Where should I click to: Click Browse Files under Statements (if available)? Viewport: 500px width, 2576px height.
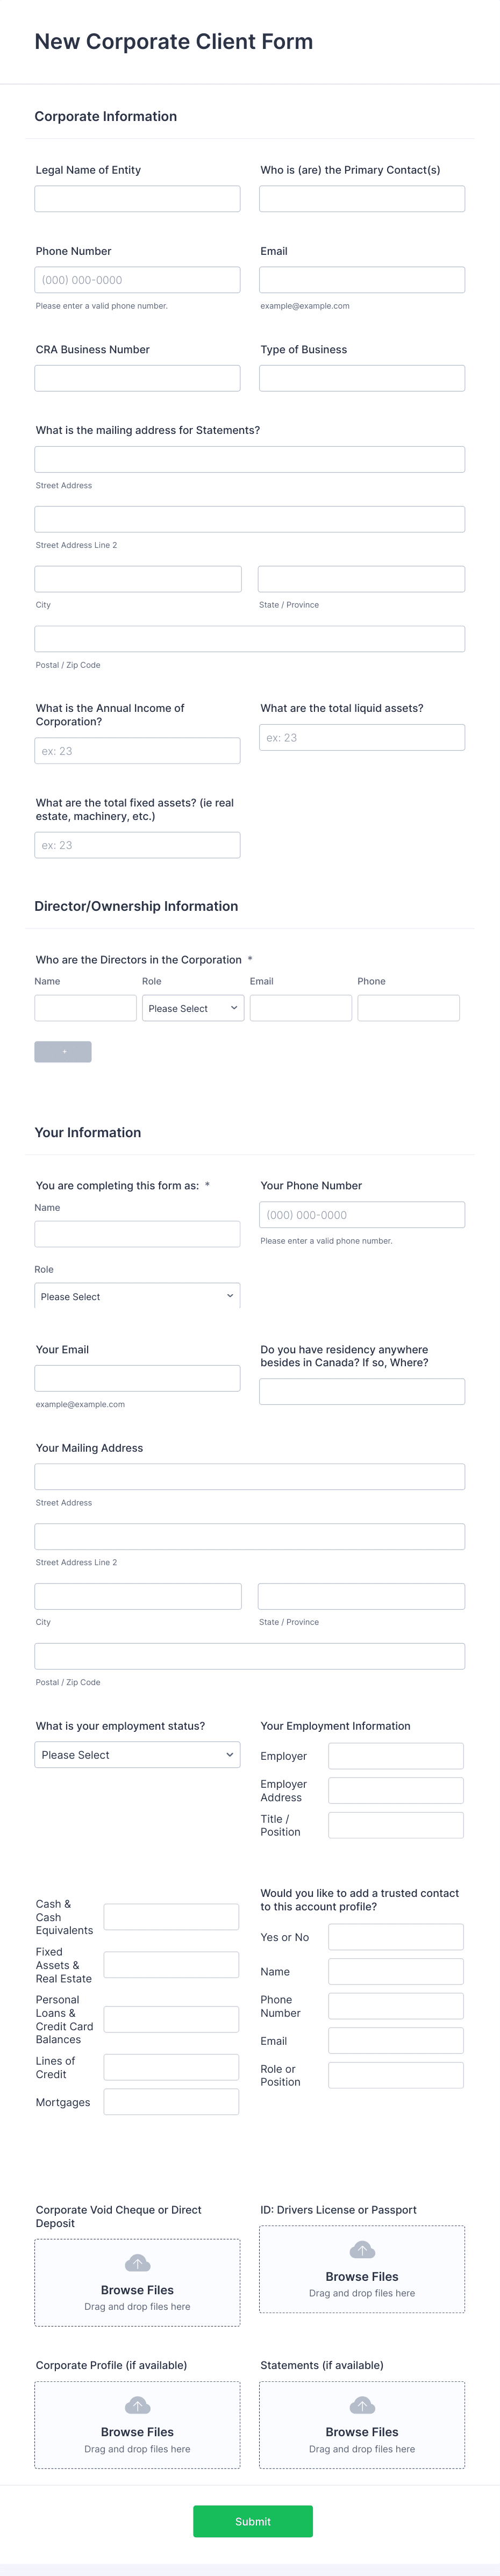[x=362, y=2432]
